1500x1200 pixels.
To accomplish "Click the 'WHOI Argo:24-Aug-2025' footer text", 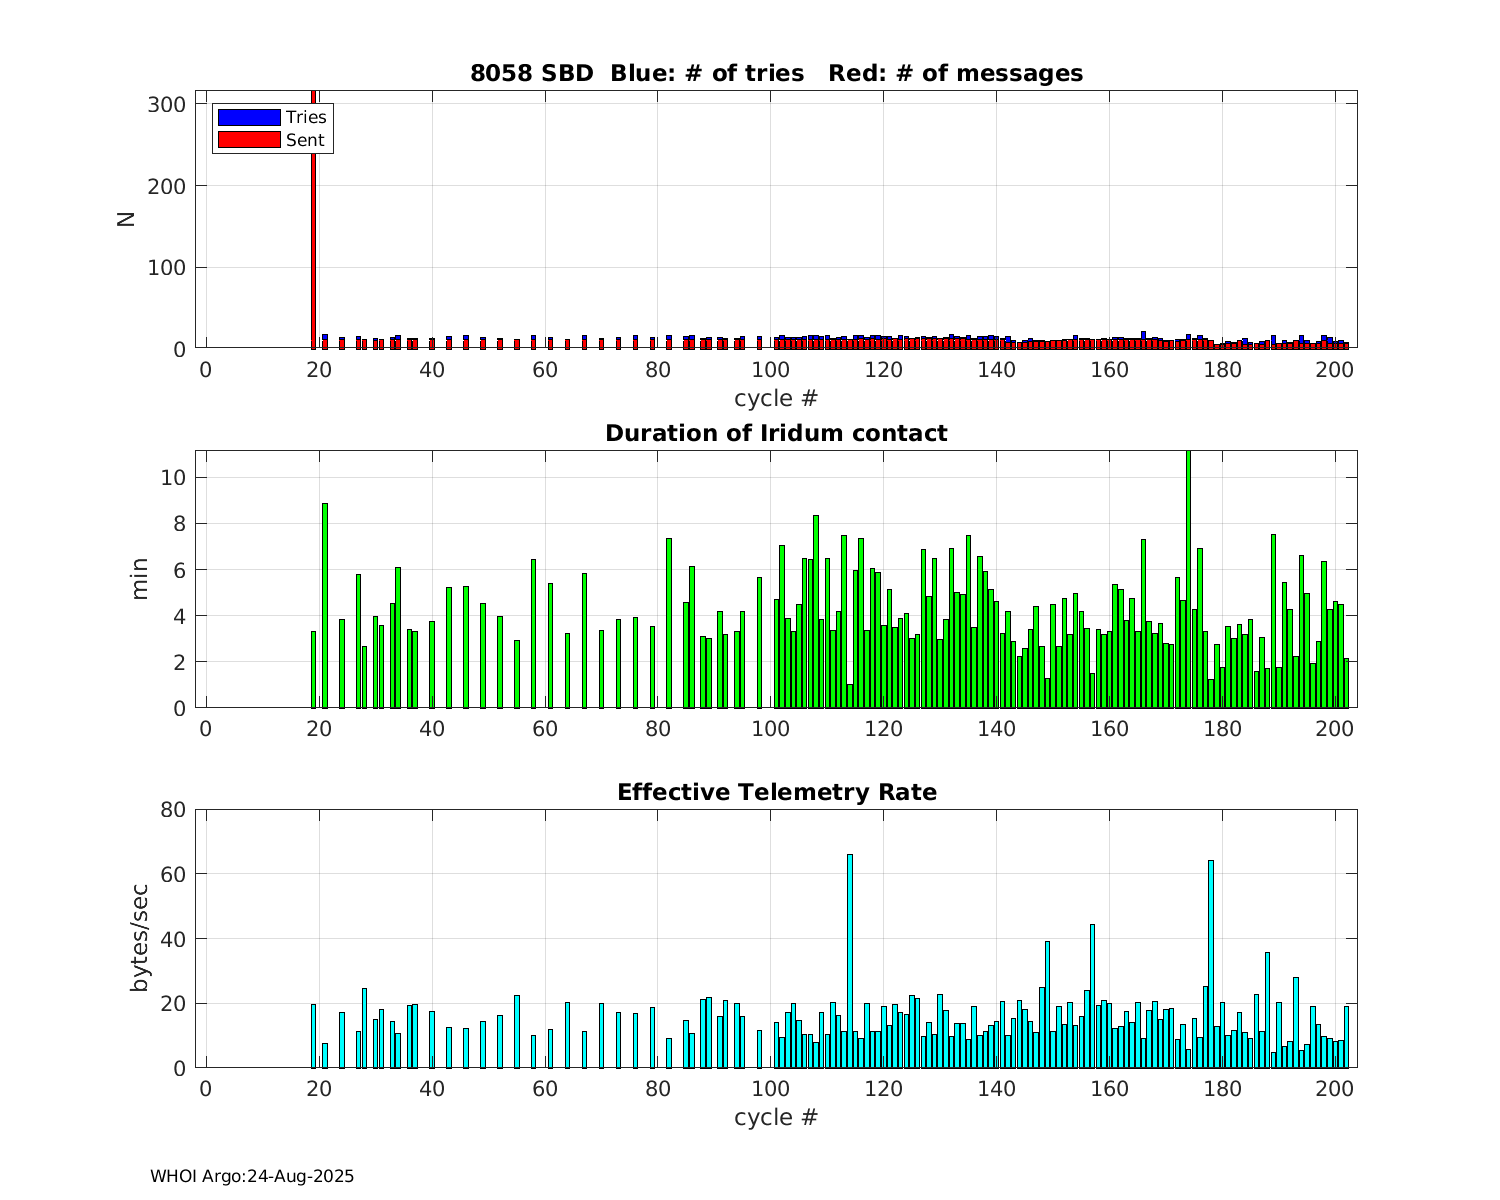I will (252, 1177).
